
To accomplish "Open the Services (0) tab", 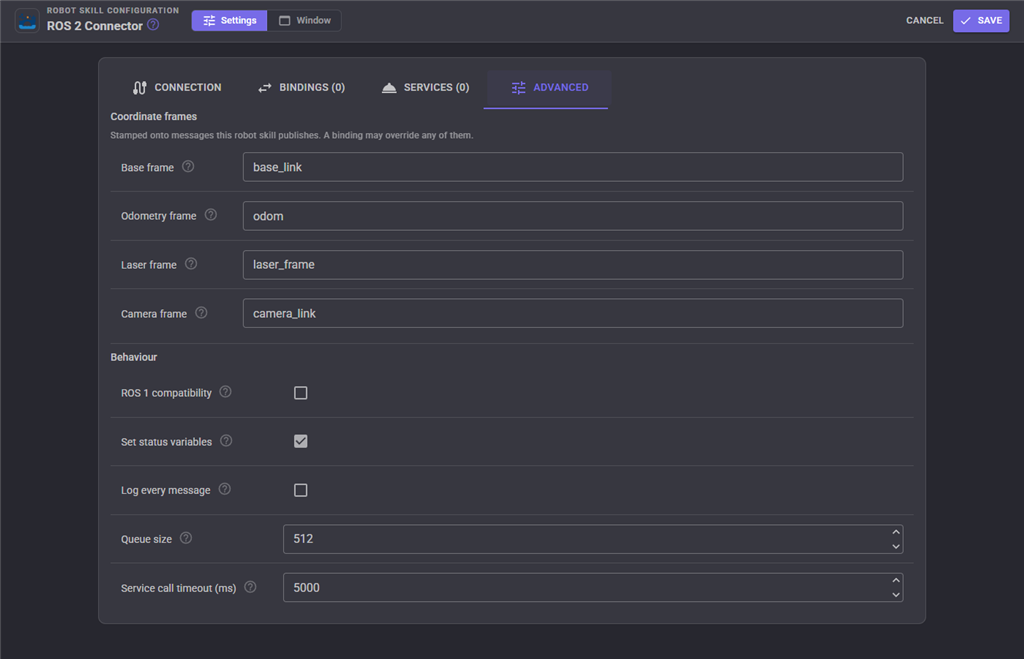I will pyautogui.click(x=425, y=88).
